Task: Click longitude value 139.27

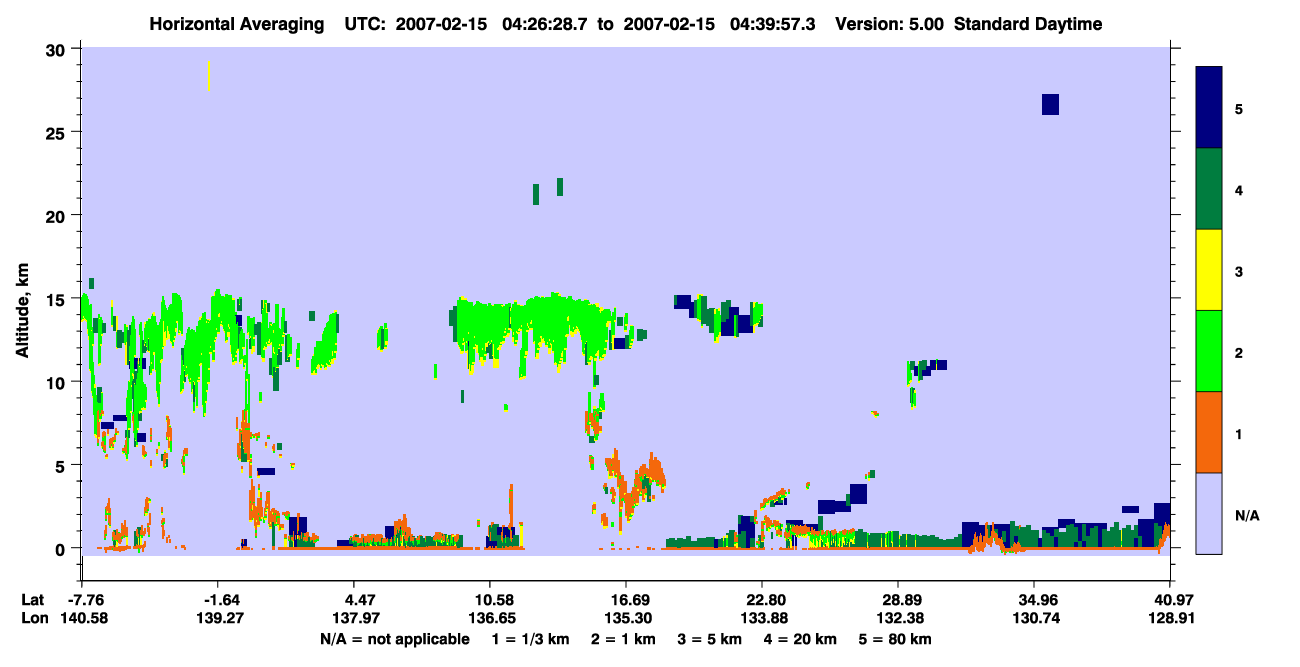Action: tap(218, 618)
